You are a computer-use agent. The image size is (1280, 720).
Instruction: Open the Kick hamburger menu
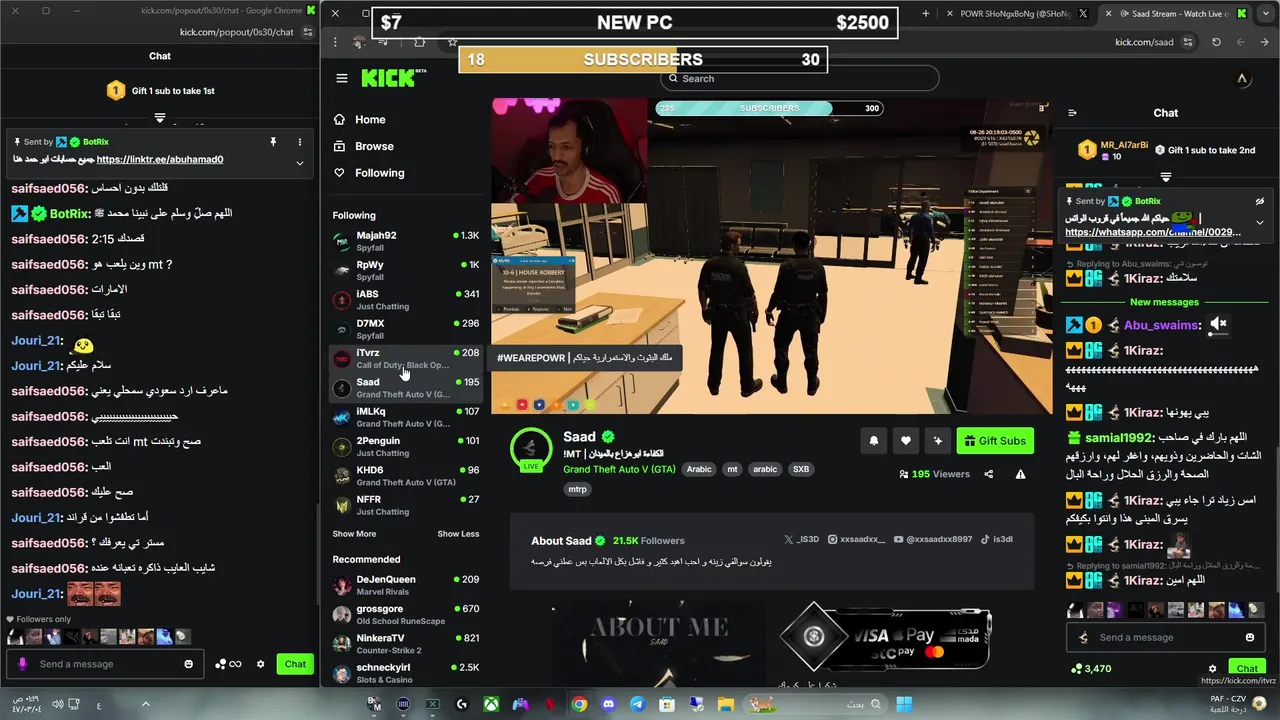pos(342,78)
